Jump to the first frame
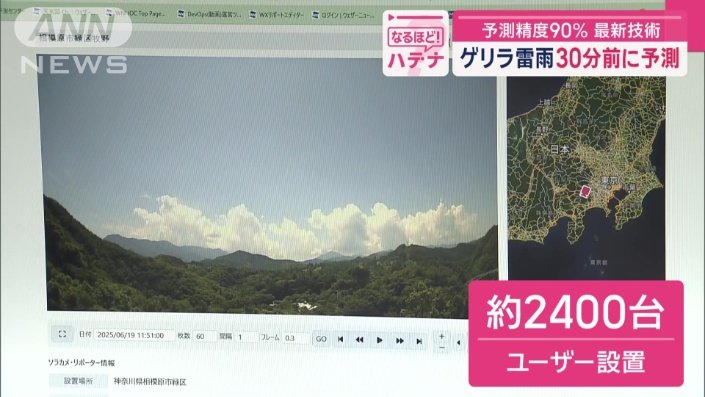 [340, 339]
